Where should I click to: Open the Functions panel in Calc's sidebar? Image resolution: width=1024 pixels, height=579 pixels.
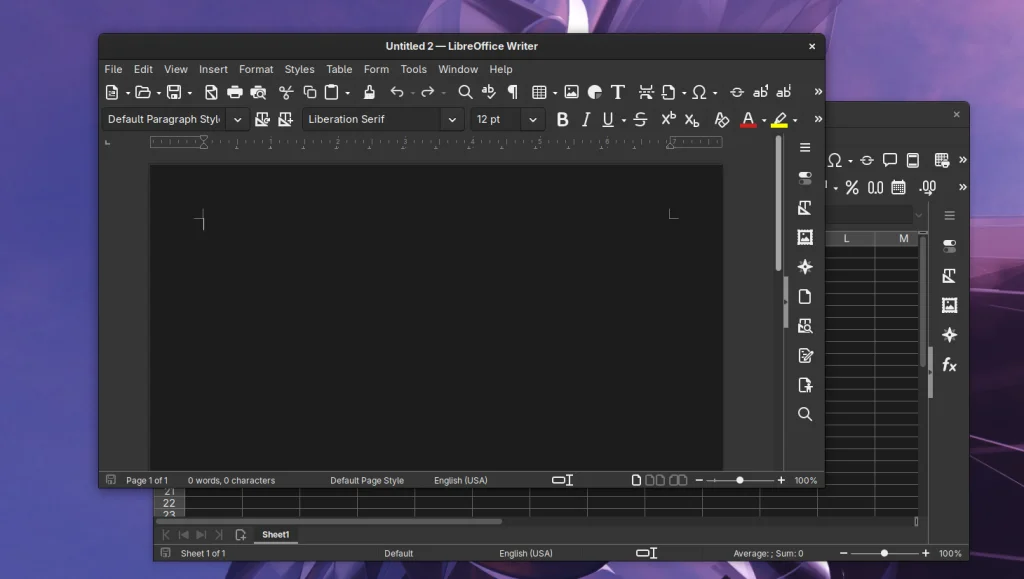point(948,365)
